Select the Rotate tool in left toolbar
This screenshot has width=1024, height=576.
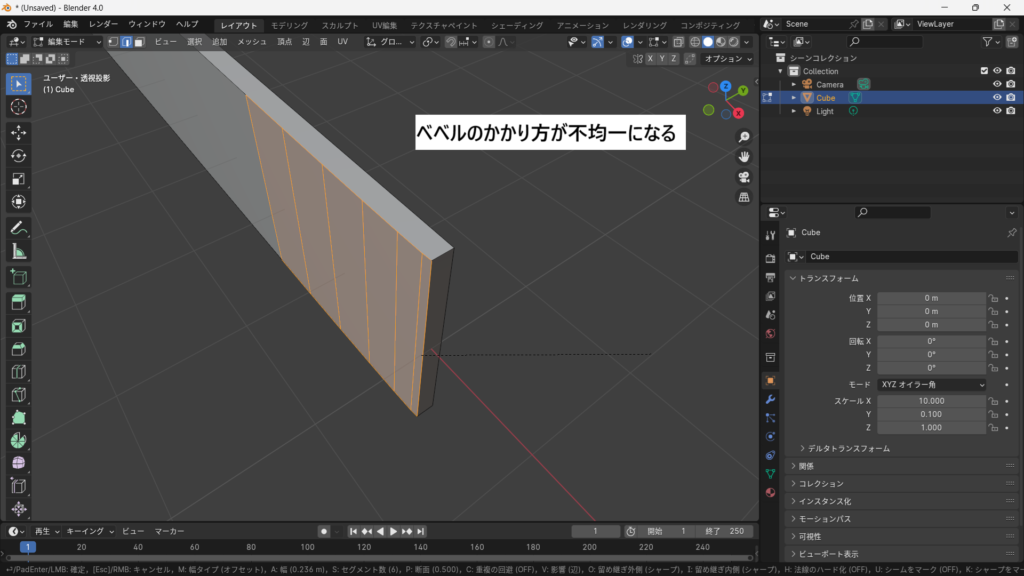click(19, 155)
